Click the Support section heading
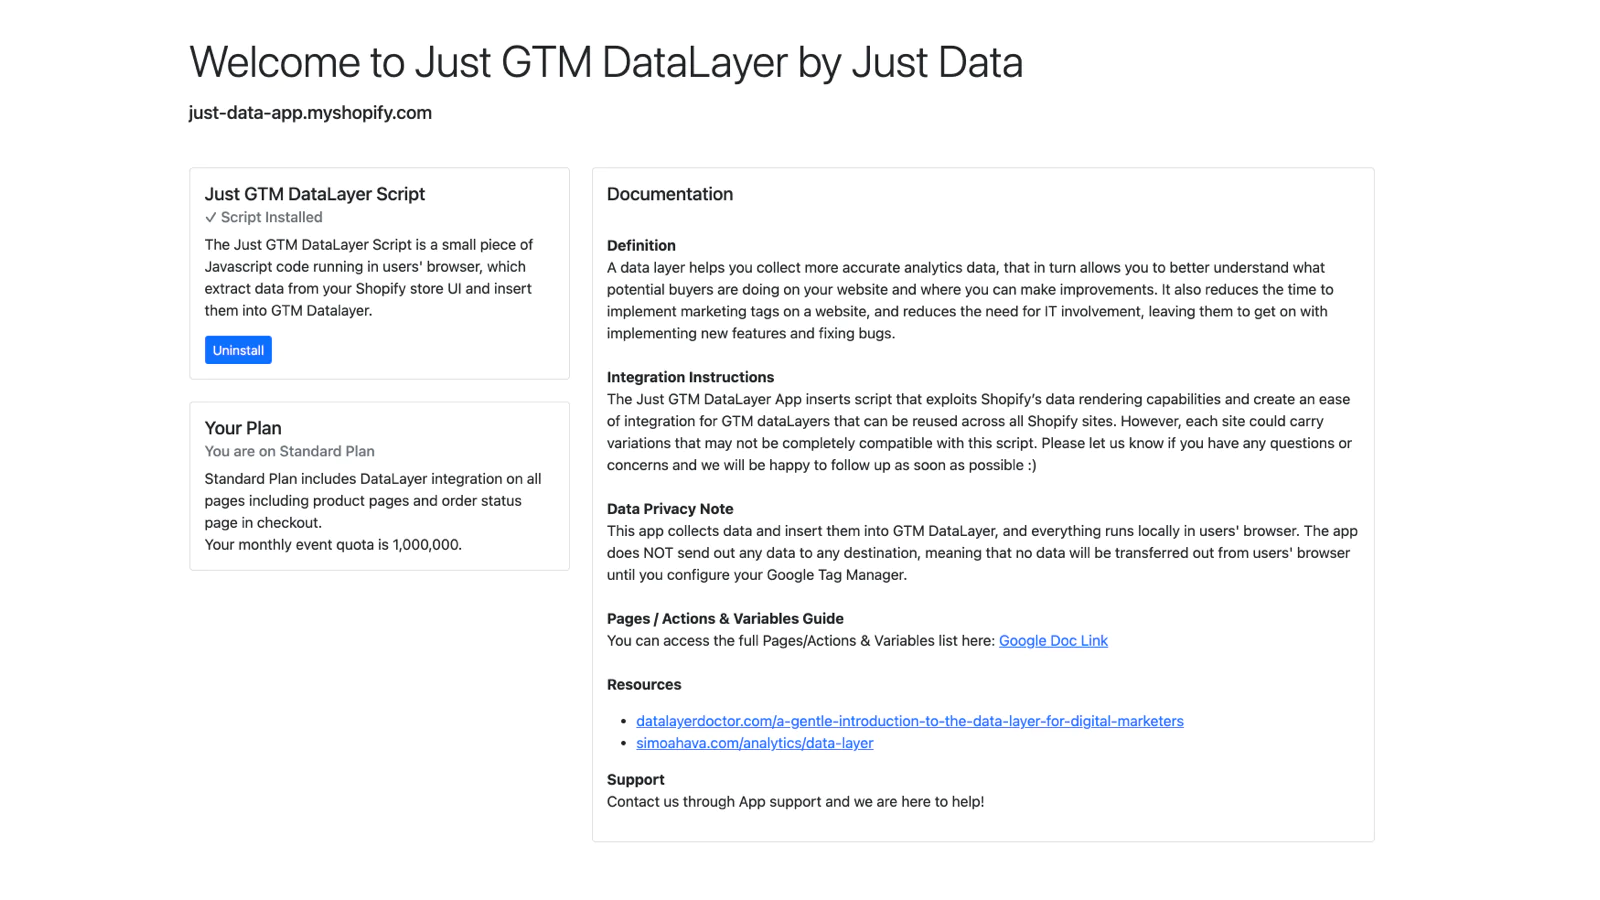Viewport: 1600px width, 900px height. click(635, 780)
